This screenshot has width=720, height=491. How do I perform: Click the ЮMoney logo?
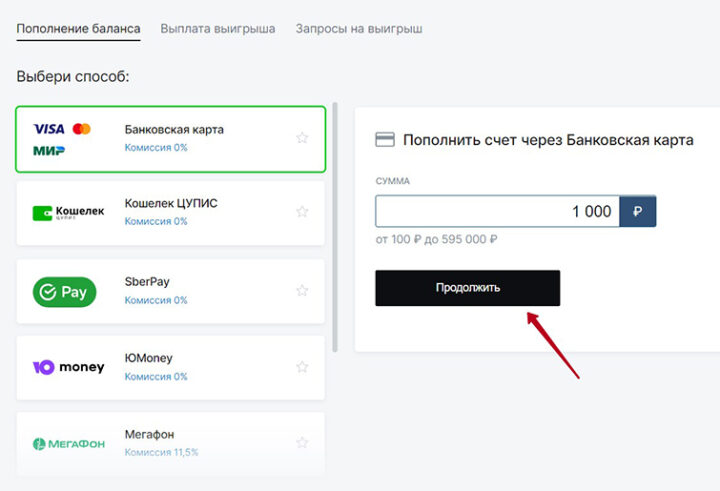(x=68, y=367)
